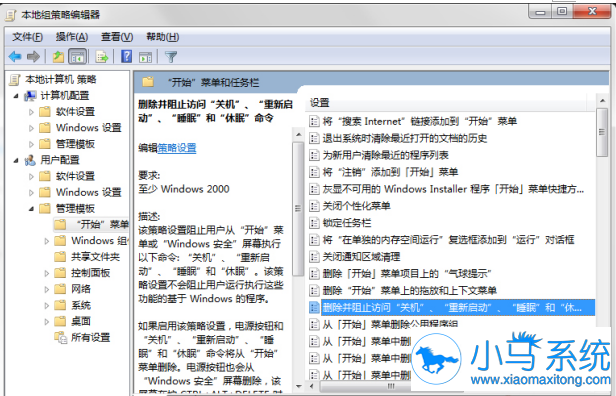Select the “开始”菜单 tree item
This screenshot has height=396, width=616.
point(103,224)
